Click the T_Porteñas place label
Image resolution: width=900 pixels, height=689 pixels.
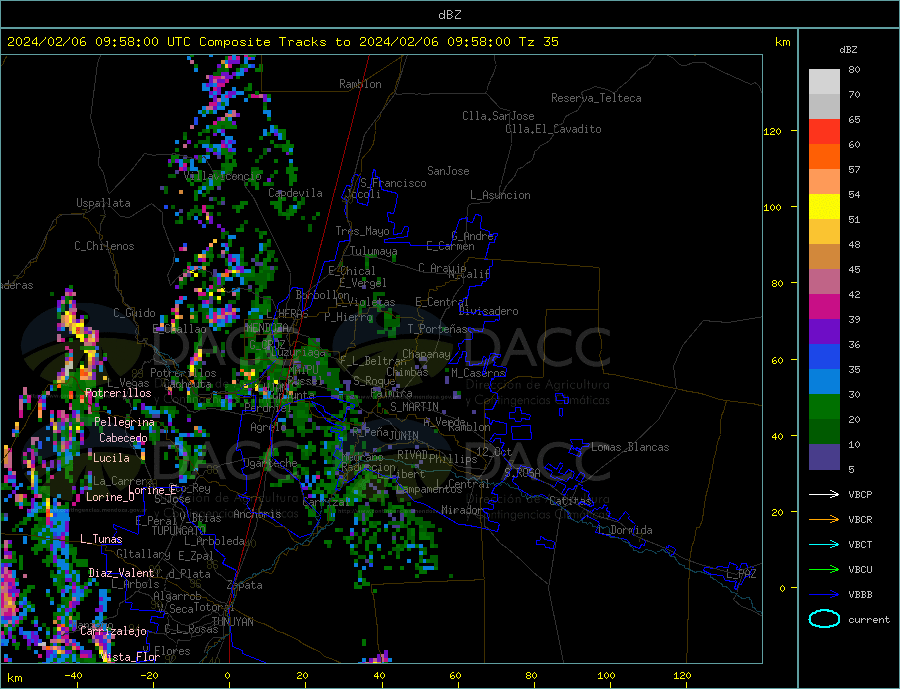click(438, 329)
